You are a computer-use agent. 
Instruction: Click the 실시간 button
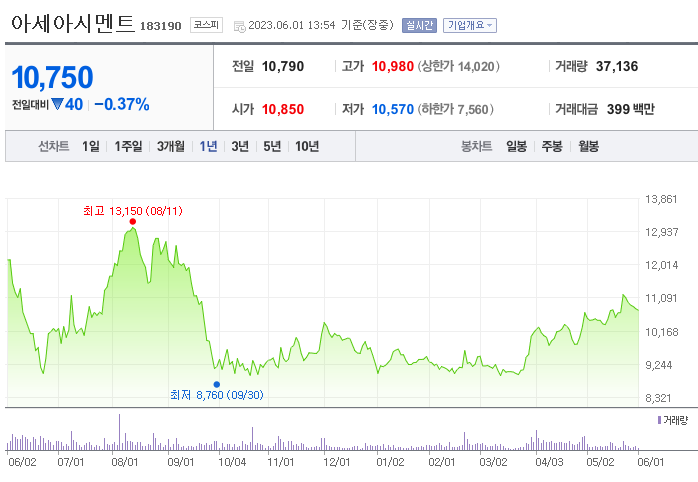click(419, 25)
